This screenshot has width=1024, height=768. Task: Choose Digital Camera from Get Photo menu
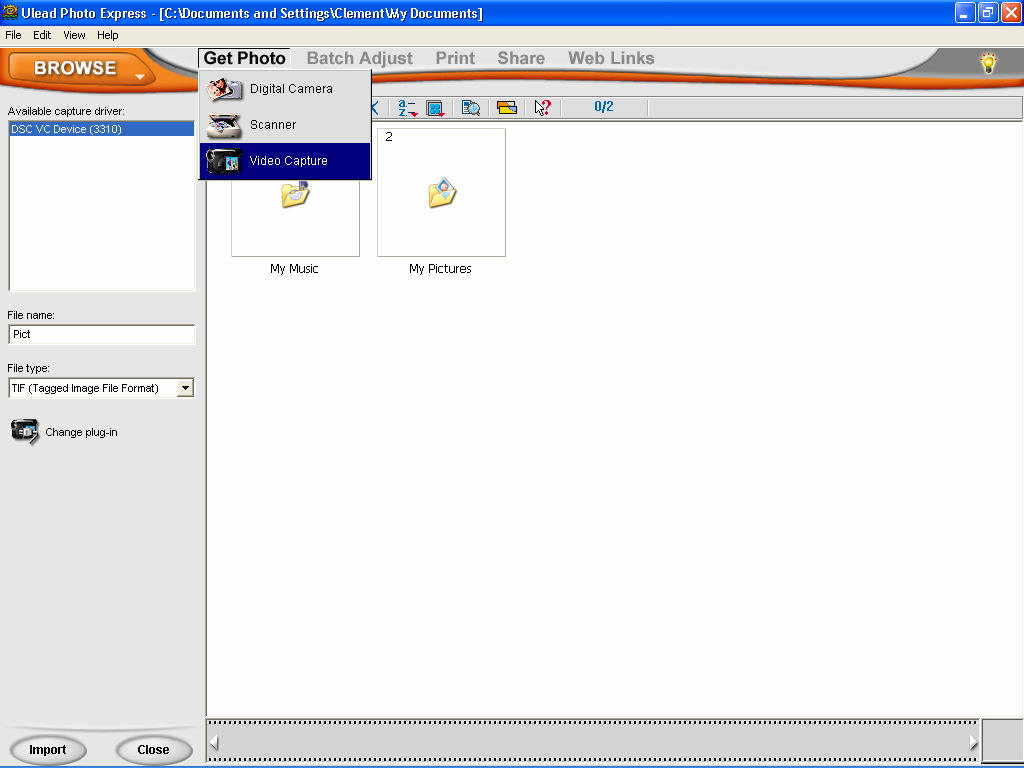click(285, 89)
